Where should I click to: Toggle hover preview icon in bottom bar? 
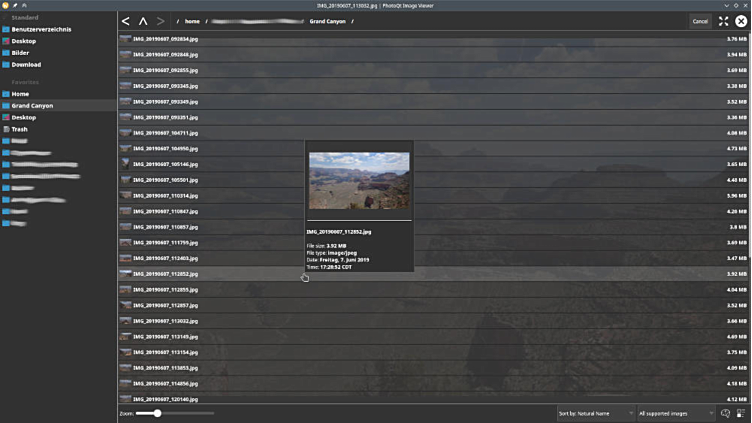(x=725, y=413)
